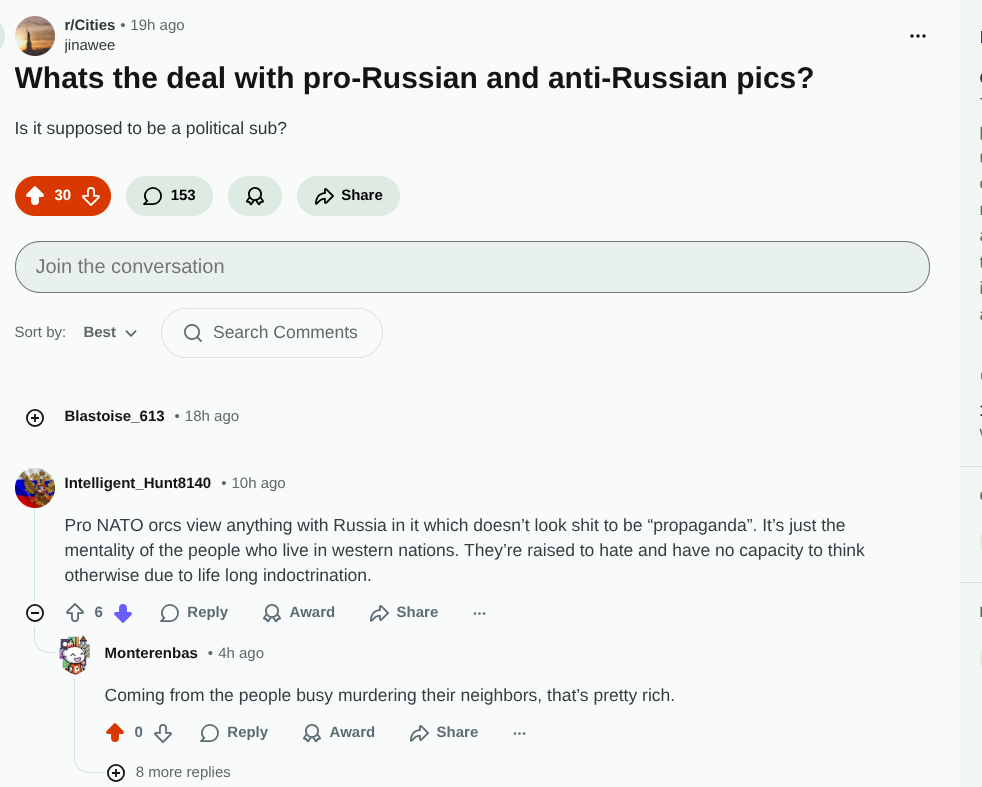The height and width of the screenshot is (787, 982).
Task: Award Intelligent_Hunt8140's comment
Action: pos(298,613)
